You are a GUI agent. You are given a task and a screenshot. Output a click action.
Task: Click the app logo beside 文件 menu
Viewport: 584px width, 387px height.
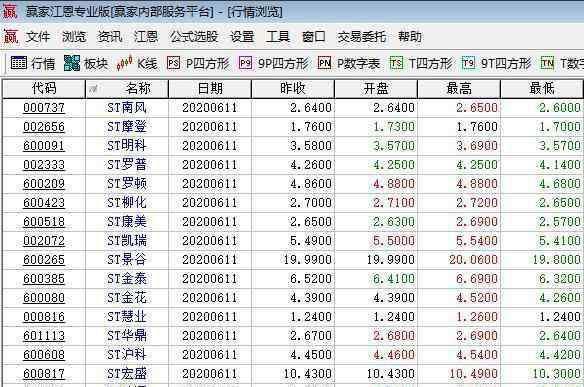[11, 37]
